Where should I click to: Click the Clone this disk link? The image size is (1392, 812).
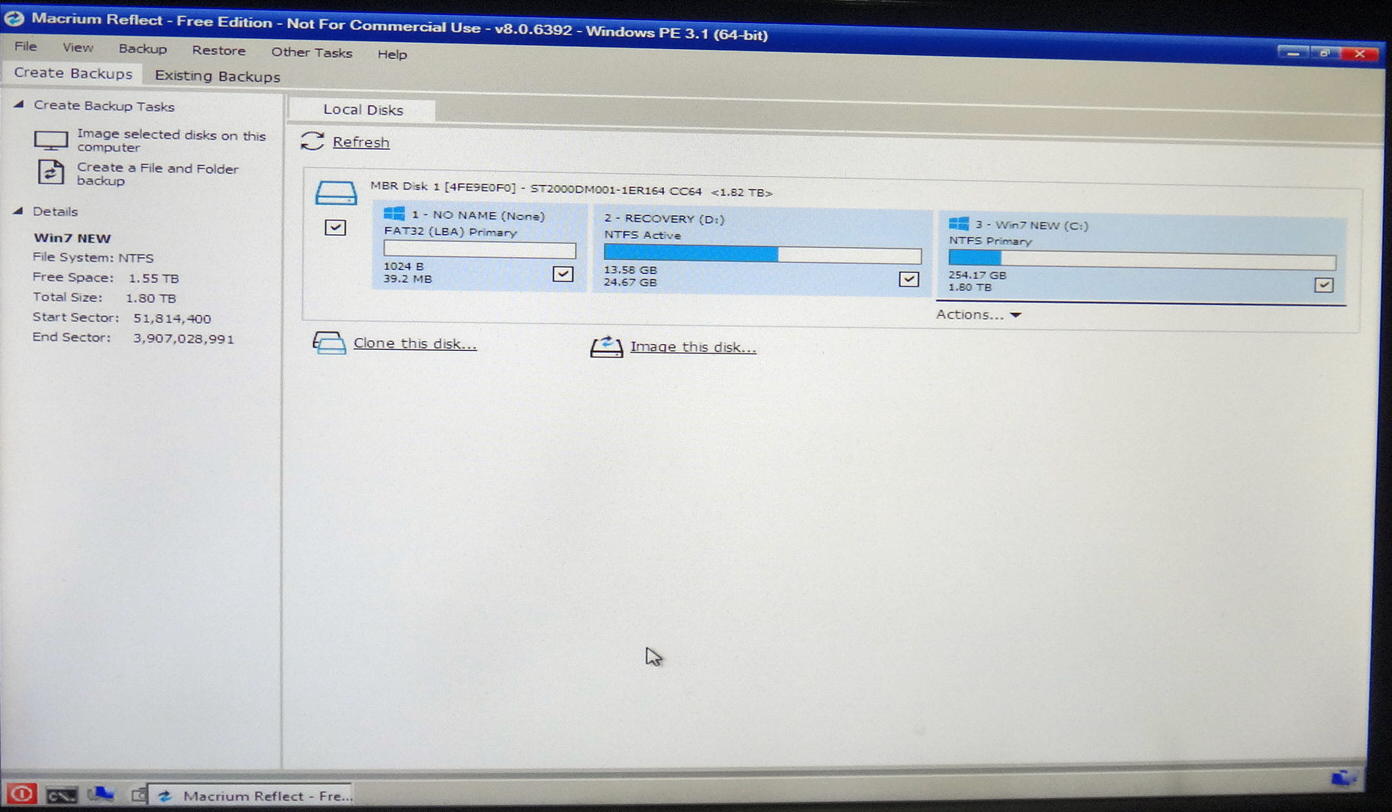coord(415,343)
